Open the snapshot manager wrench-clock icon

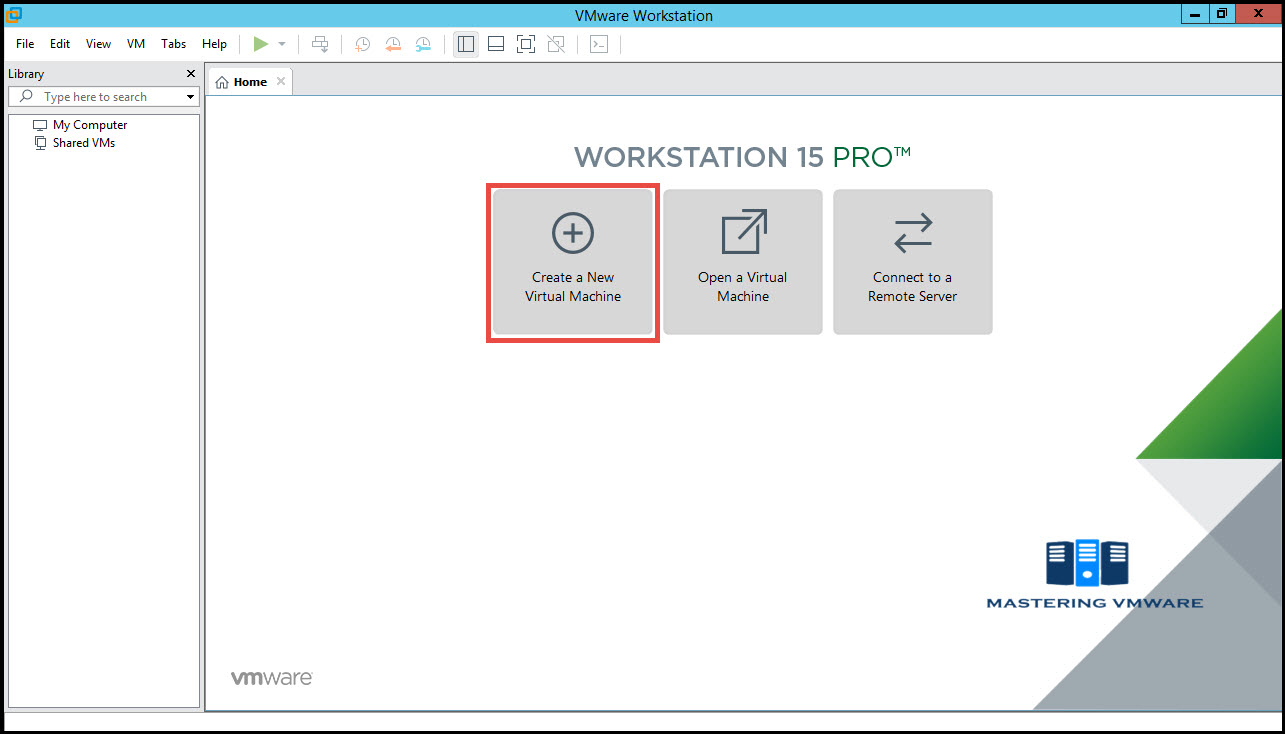click(x=423, y=44)
